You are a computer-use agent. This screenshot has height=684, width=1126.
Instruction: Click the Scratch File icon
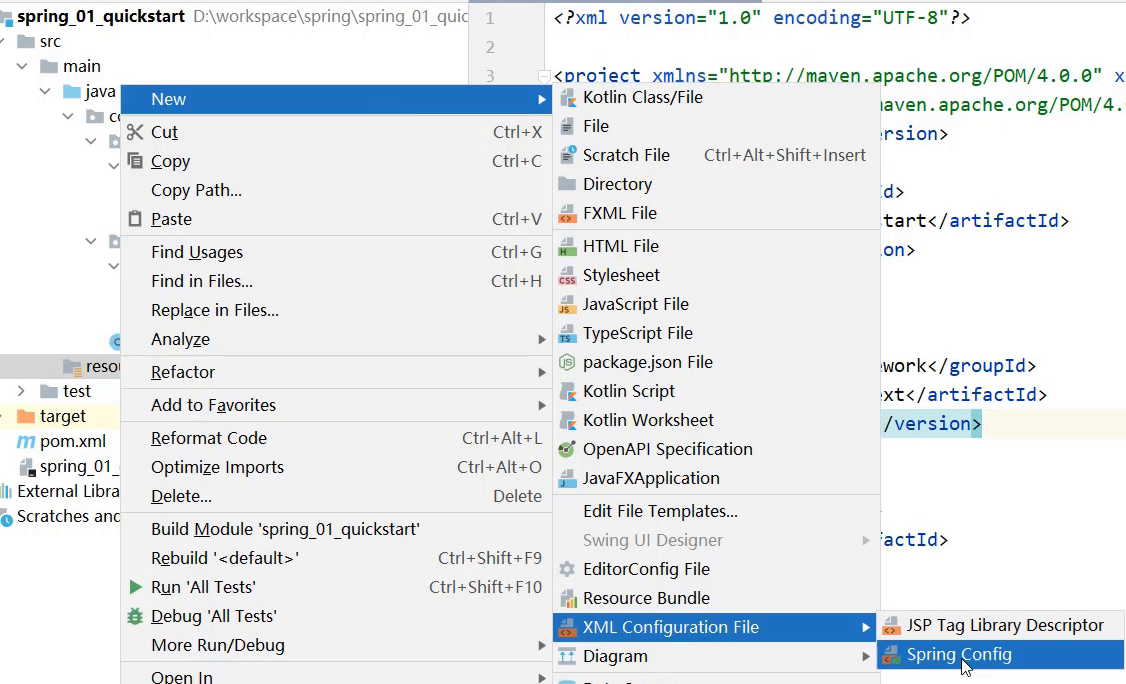pos(567,155)
